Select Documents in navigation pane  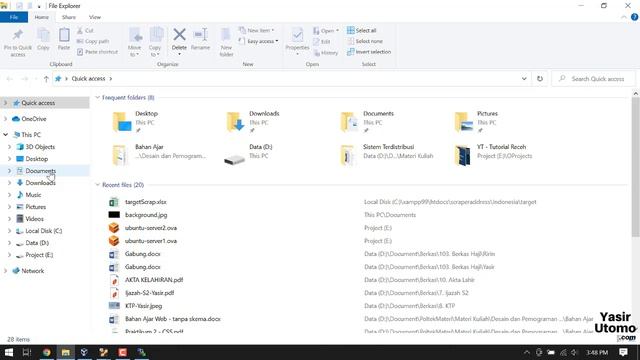click(40, 171)
